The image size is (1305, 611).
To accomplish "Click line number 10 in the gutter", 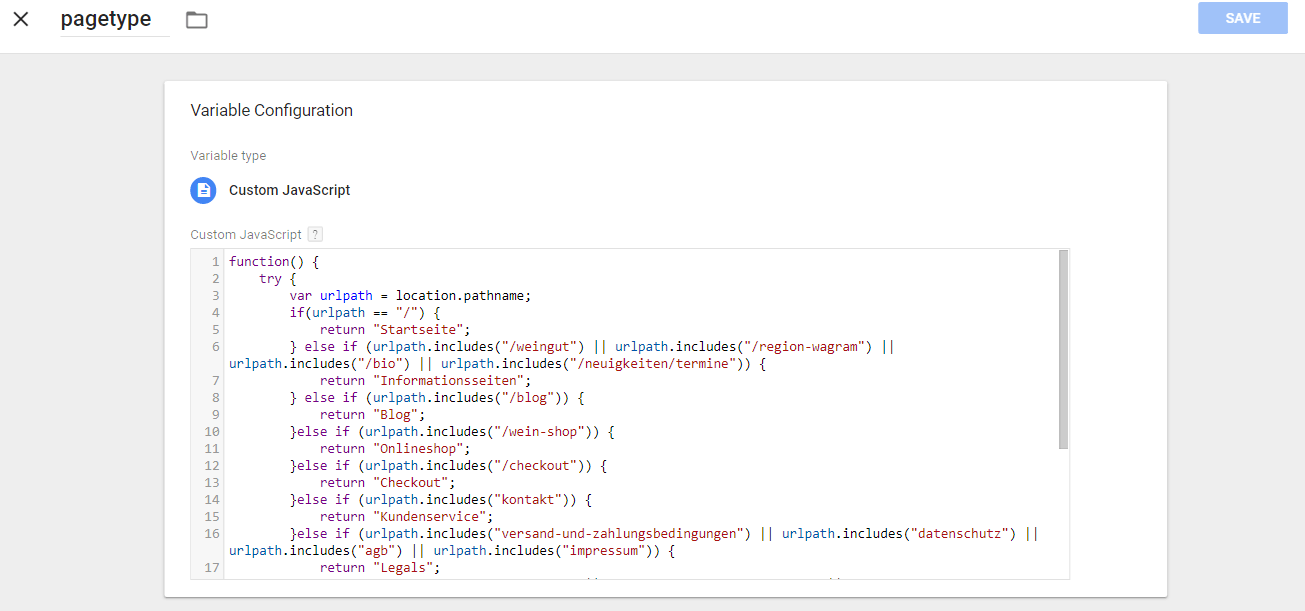I will pos(212,432).
